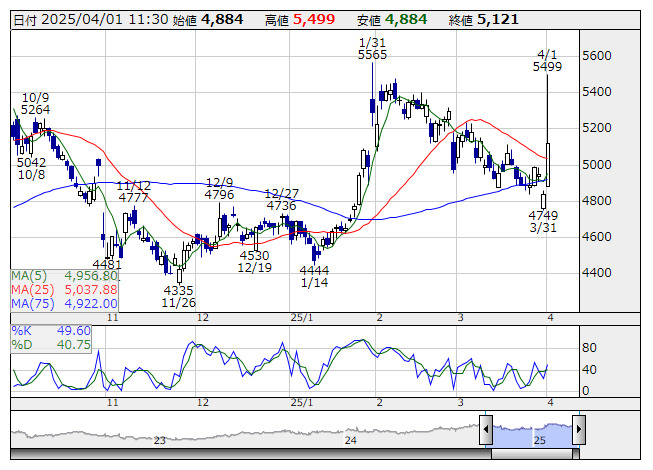
Task: Click the 25/1 month label under price chart
Action: click(x=302, y=318)
